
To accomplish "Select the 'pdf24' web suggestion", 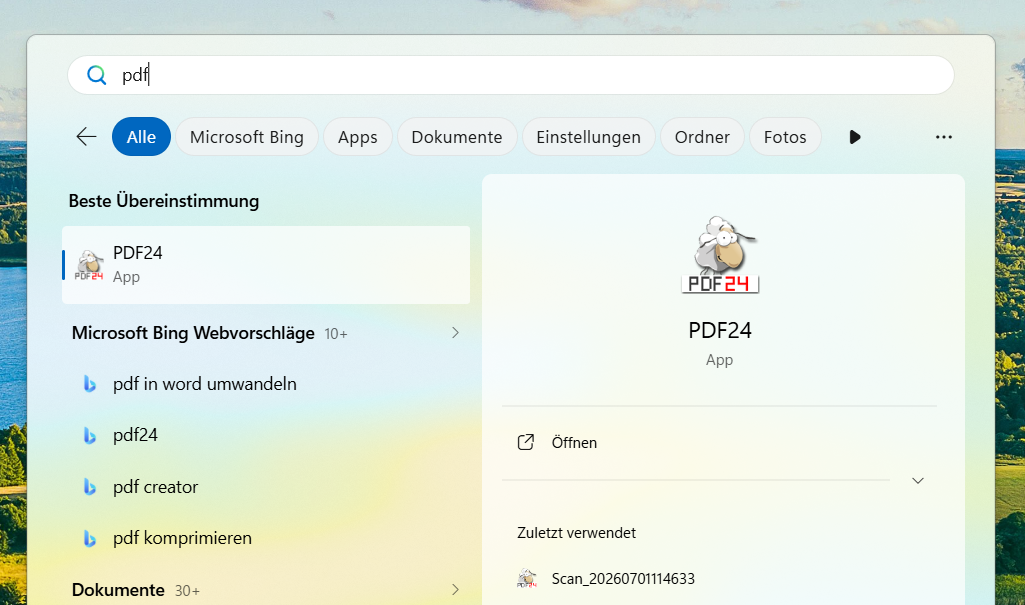I will click(x=135, y=435).
